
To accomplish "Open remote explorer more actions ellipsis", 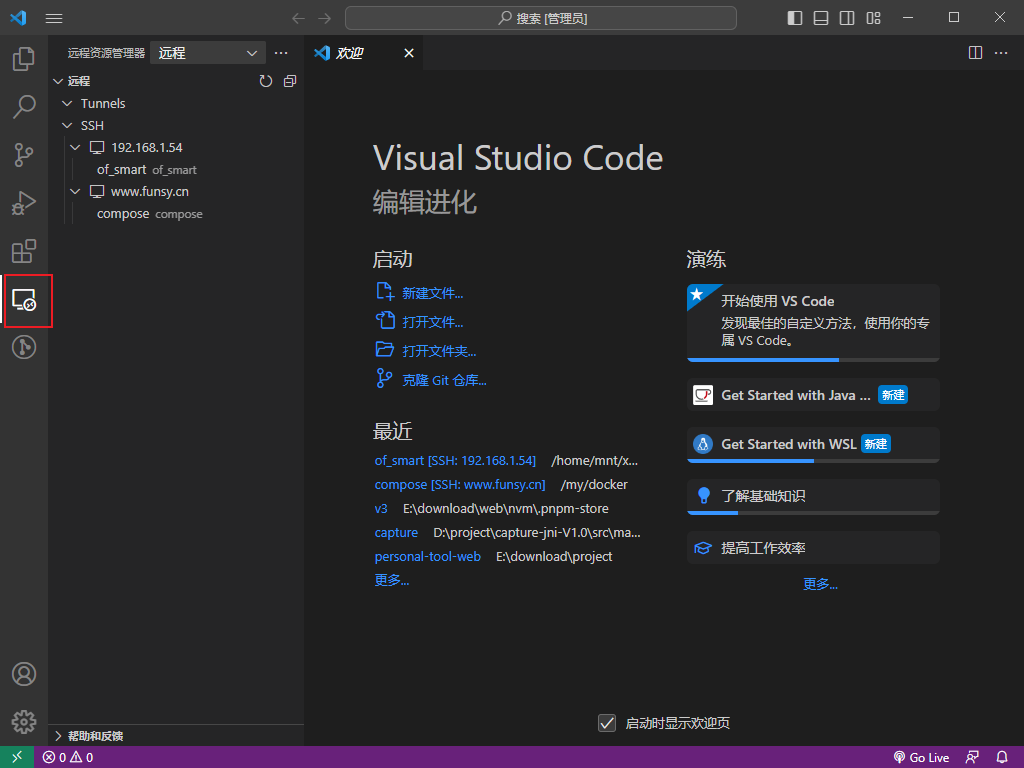I will [281, 53].
